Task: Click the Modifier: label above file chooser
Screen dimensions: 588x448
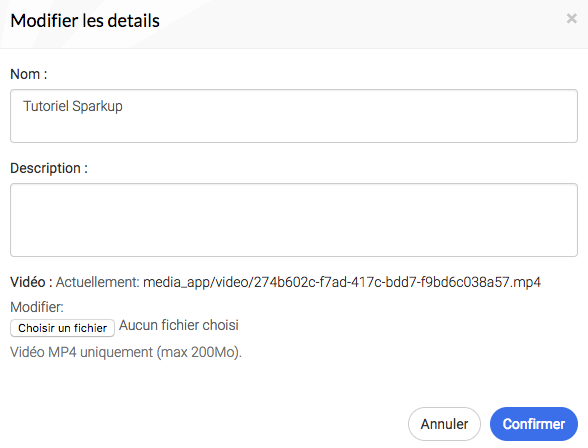Action: (x=37, y=307)
